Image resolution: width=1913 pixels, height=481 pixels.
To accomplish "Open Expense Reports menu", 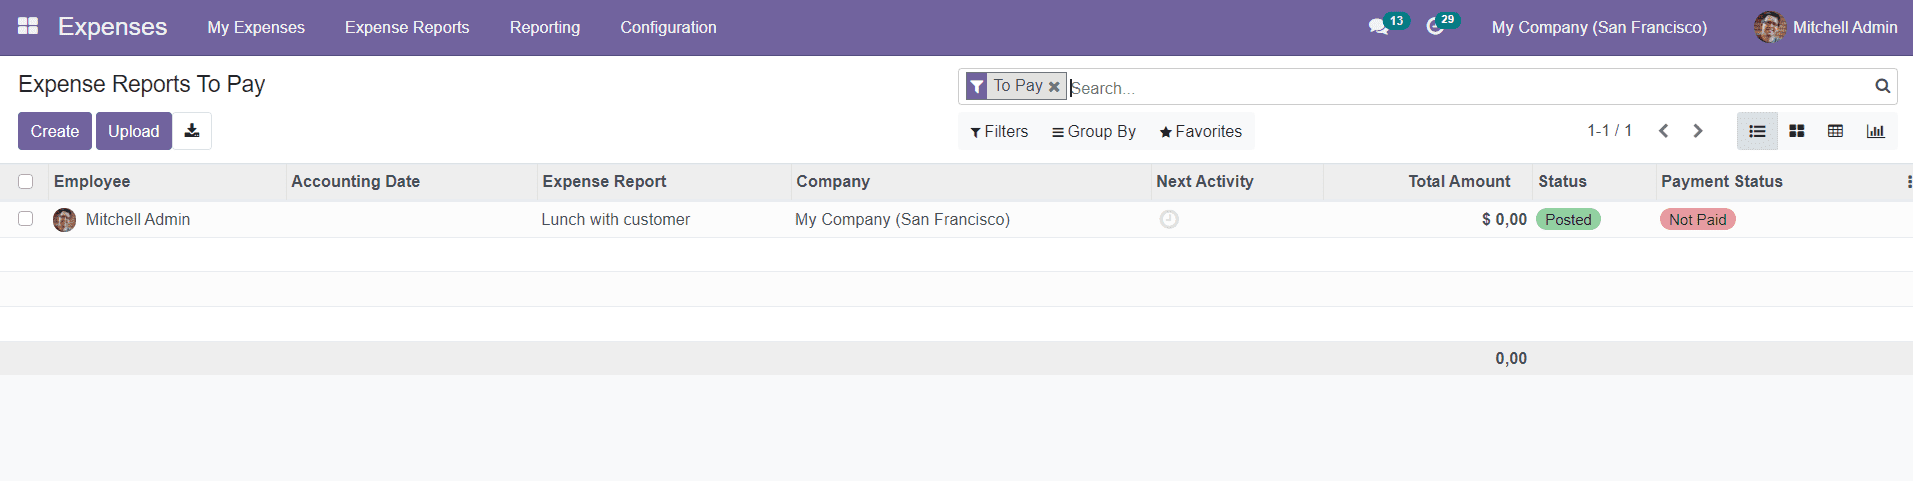I will (407, 27).
